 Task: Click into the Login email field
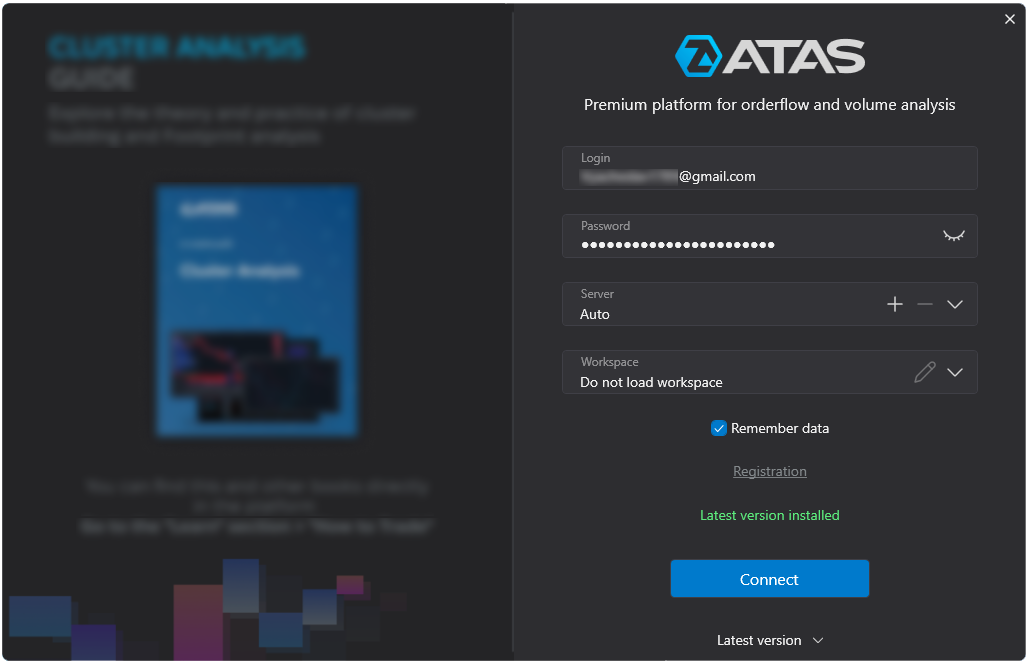[x=770, y=168]
